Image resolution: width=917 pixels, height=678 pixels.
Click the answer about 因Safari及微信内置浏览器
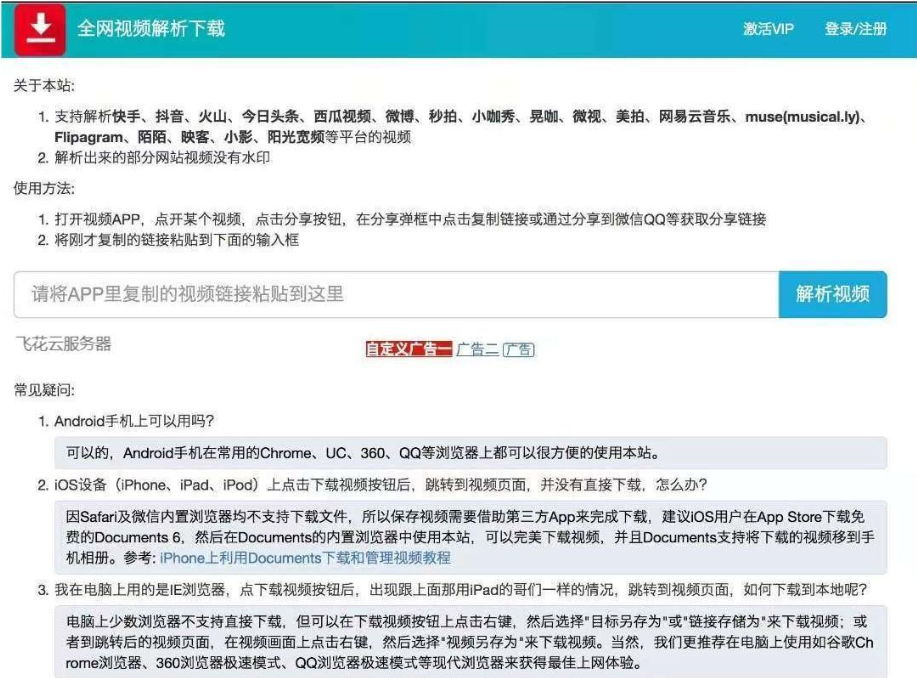click(x=471, y=538)
